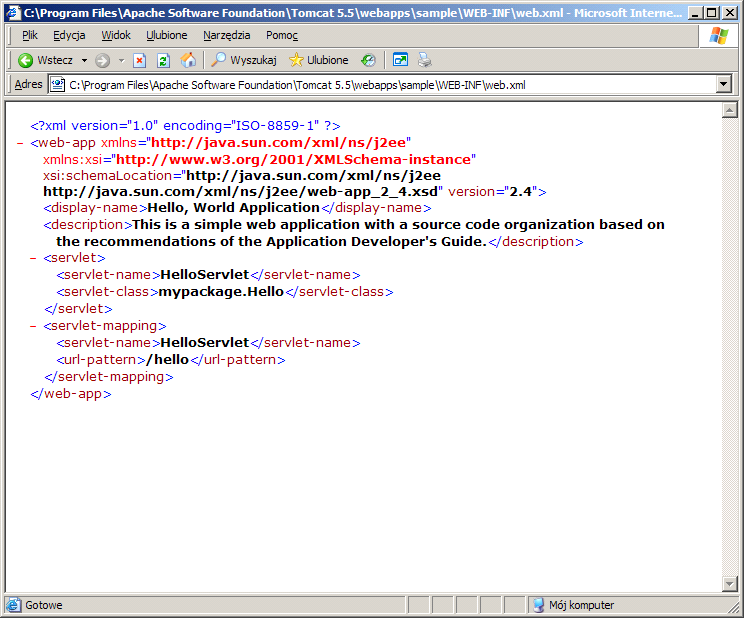Click the Ulubione toolbar text label

[327, 60]
